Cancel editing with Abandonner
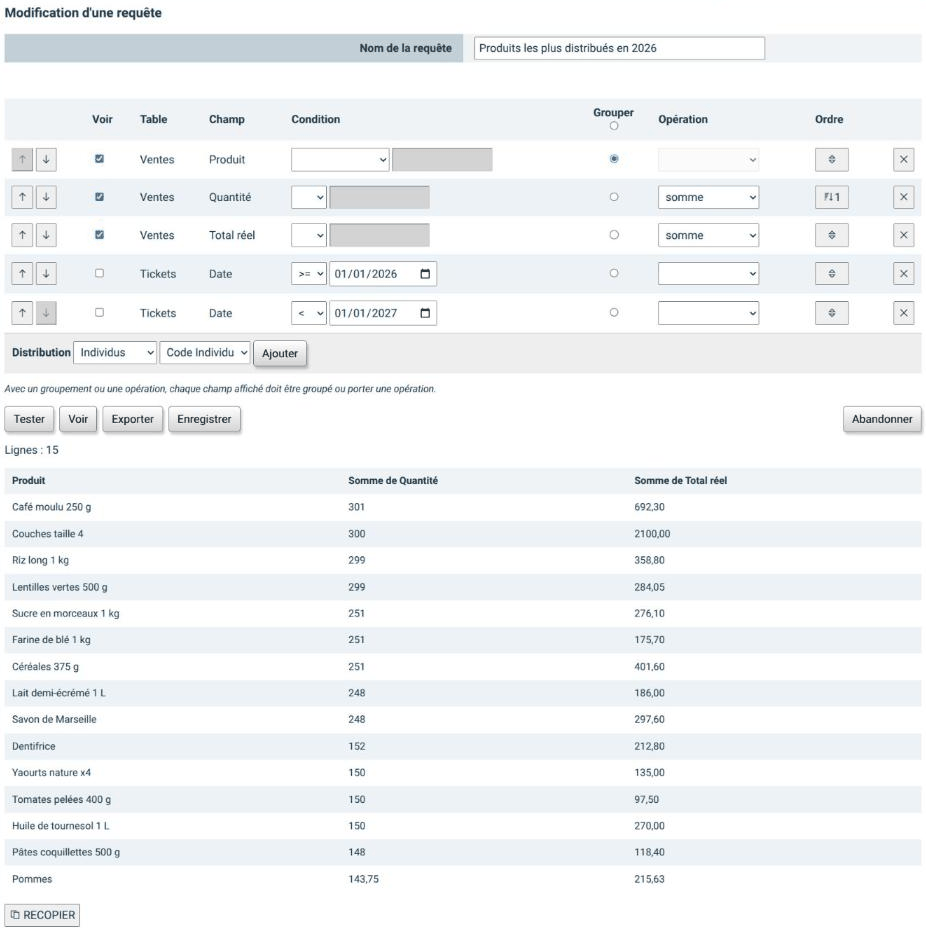 tap(882, 419)
